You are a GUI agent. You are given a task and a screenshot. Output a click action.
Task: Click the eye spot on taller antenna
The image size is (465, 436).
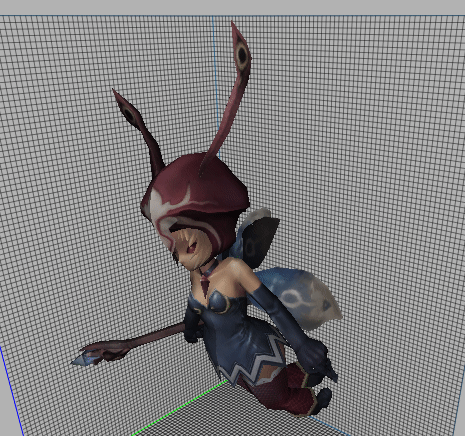242,54
